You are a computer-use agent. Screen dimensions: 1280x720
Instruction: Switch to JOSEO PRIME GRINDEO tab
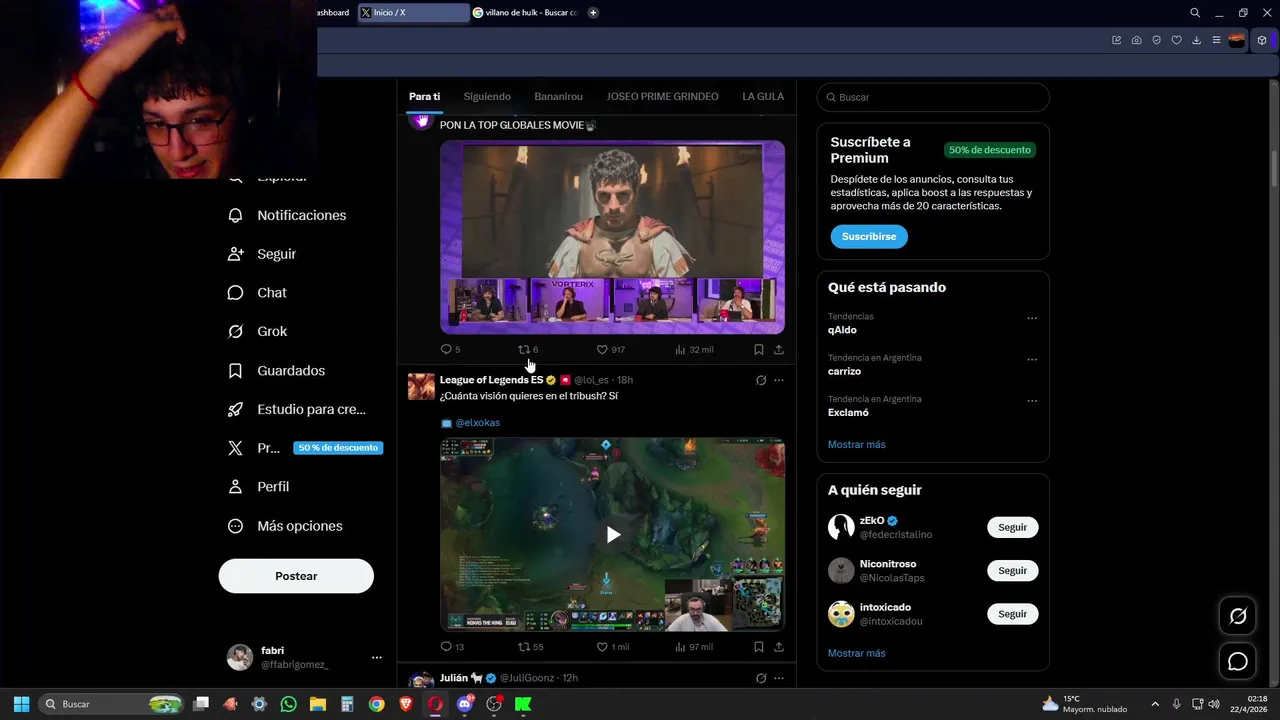click(x=662, y=97)
